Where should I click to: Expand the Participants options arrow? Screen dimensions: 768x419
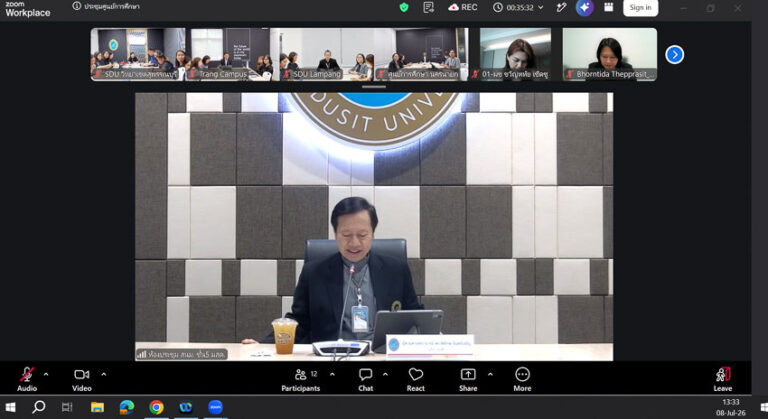332,374
